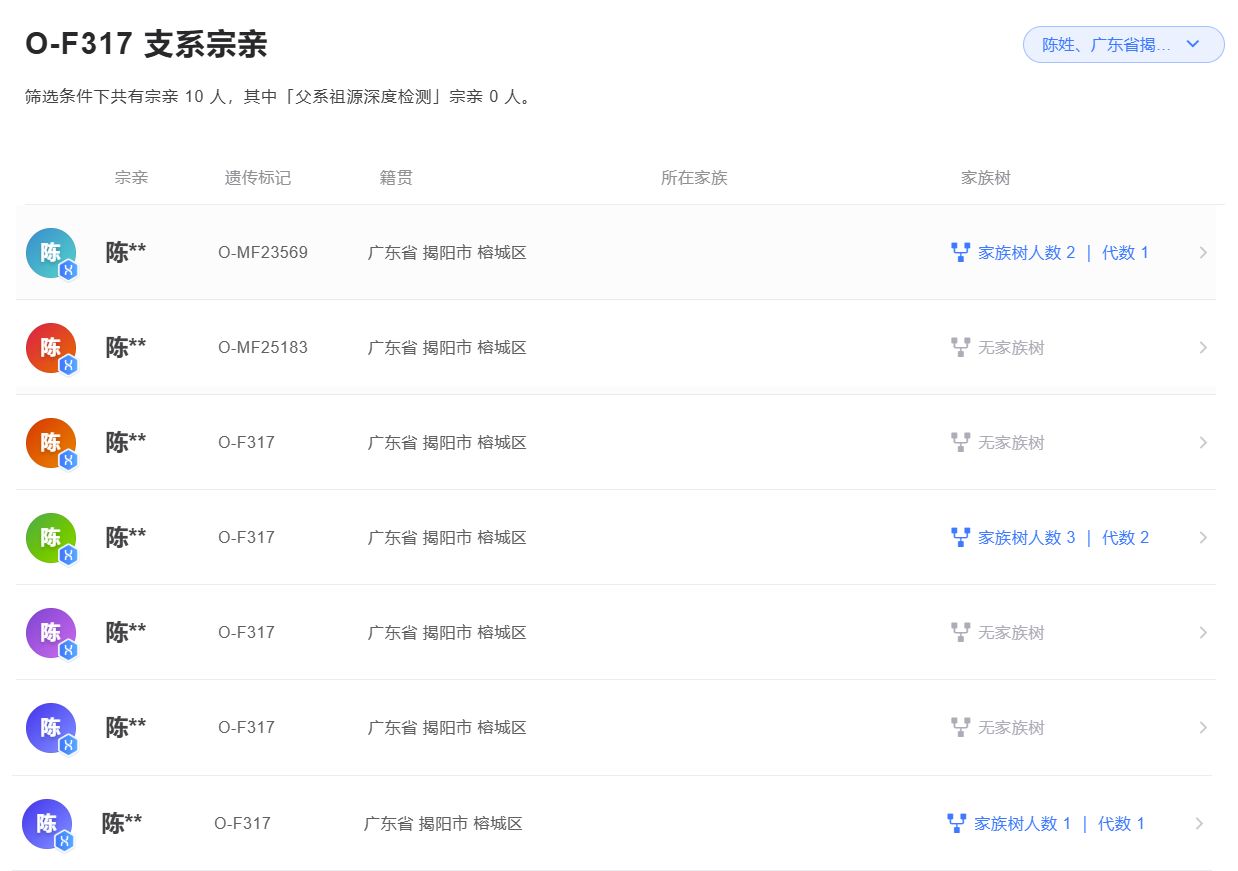Open the 家族树人数 2 | 代数 1 link
This screenshot has width=1238, height=871.
point(1063,252)
